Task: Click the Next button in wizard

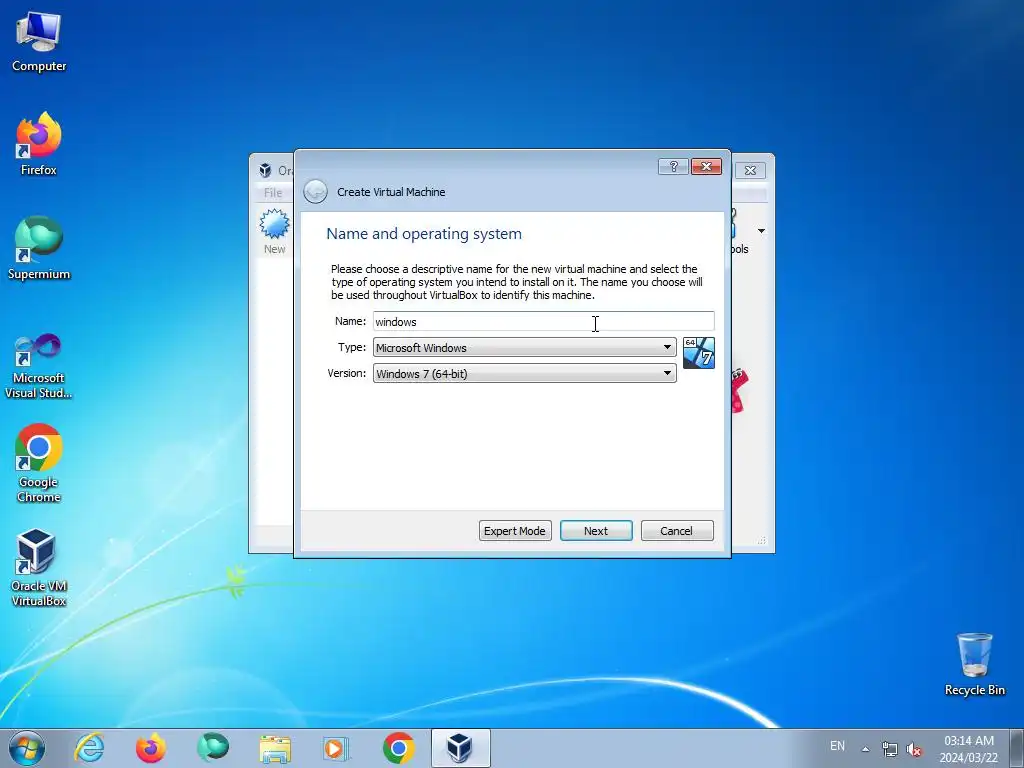Action: coord(596,531)
